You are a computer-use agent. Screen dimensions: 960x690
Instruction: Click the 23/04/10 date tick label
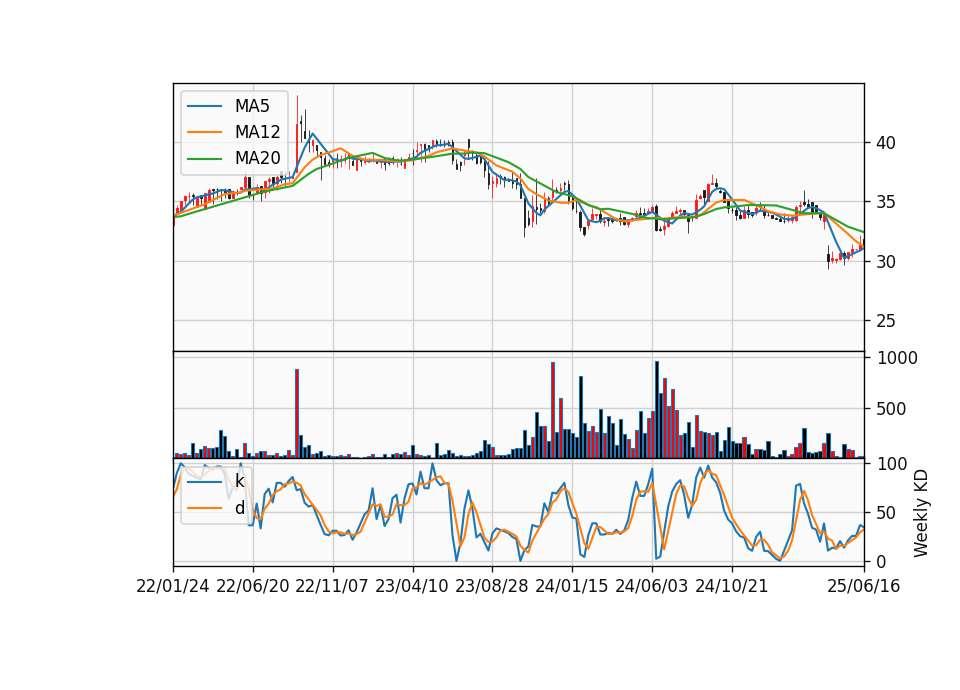coord(411,586)
